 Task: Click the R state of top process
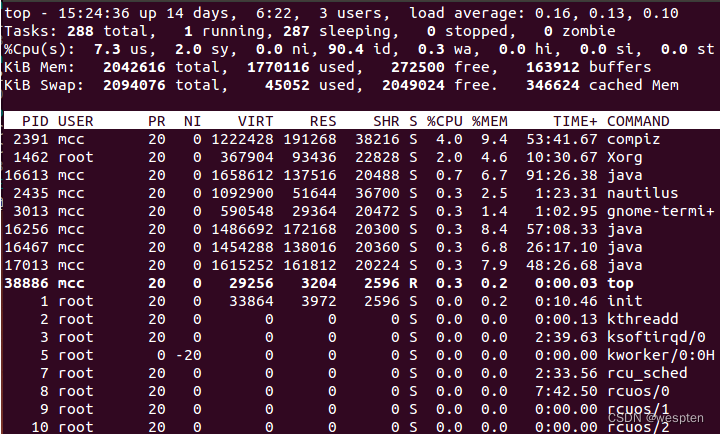413,283
